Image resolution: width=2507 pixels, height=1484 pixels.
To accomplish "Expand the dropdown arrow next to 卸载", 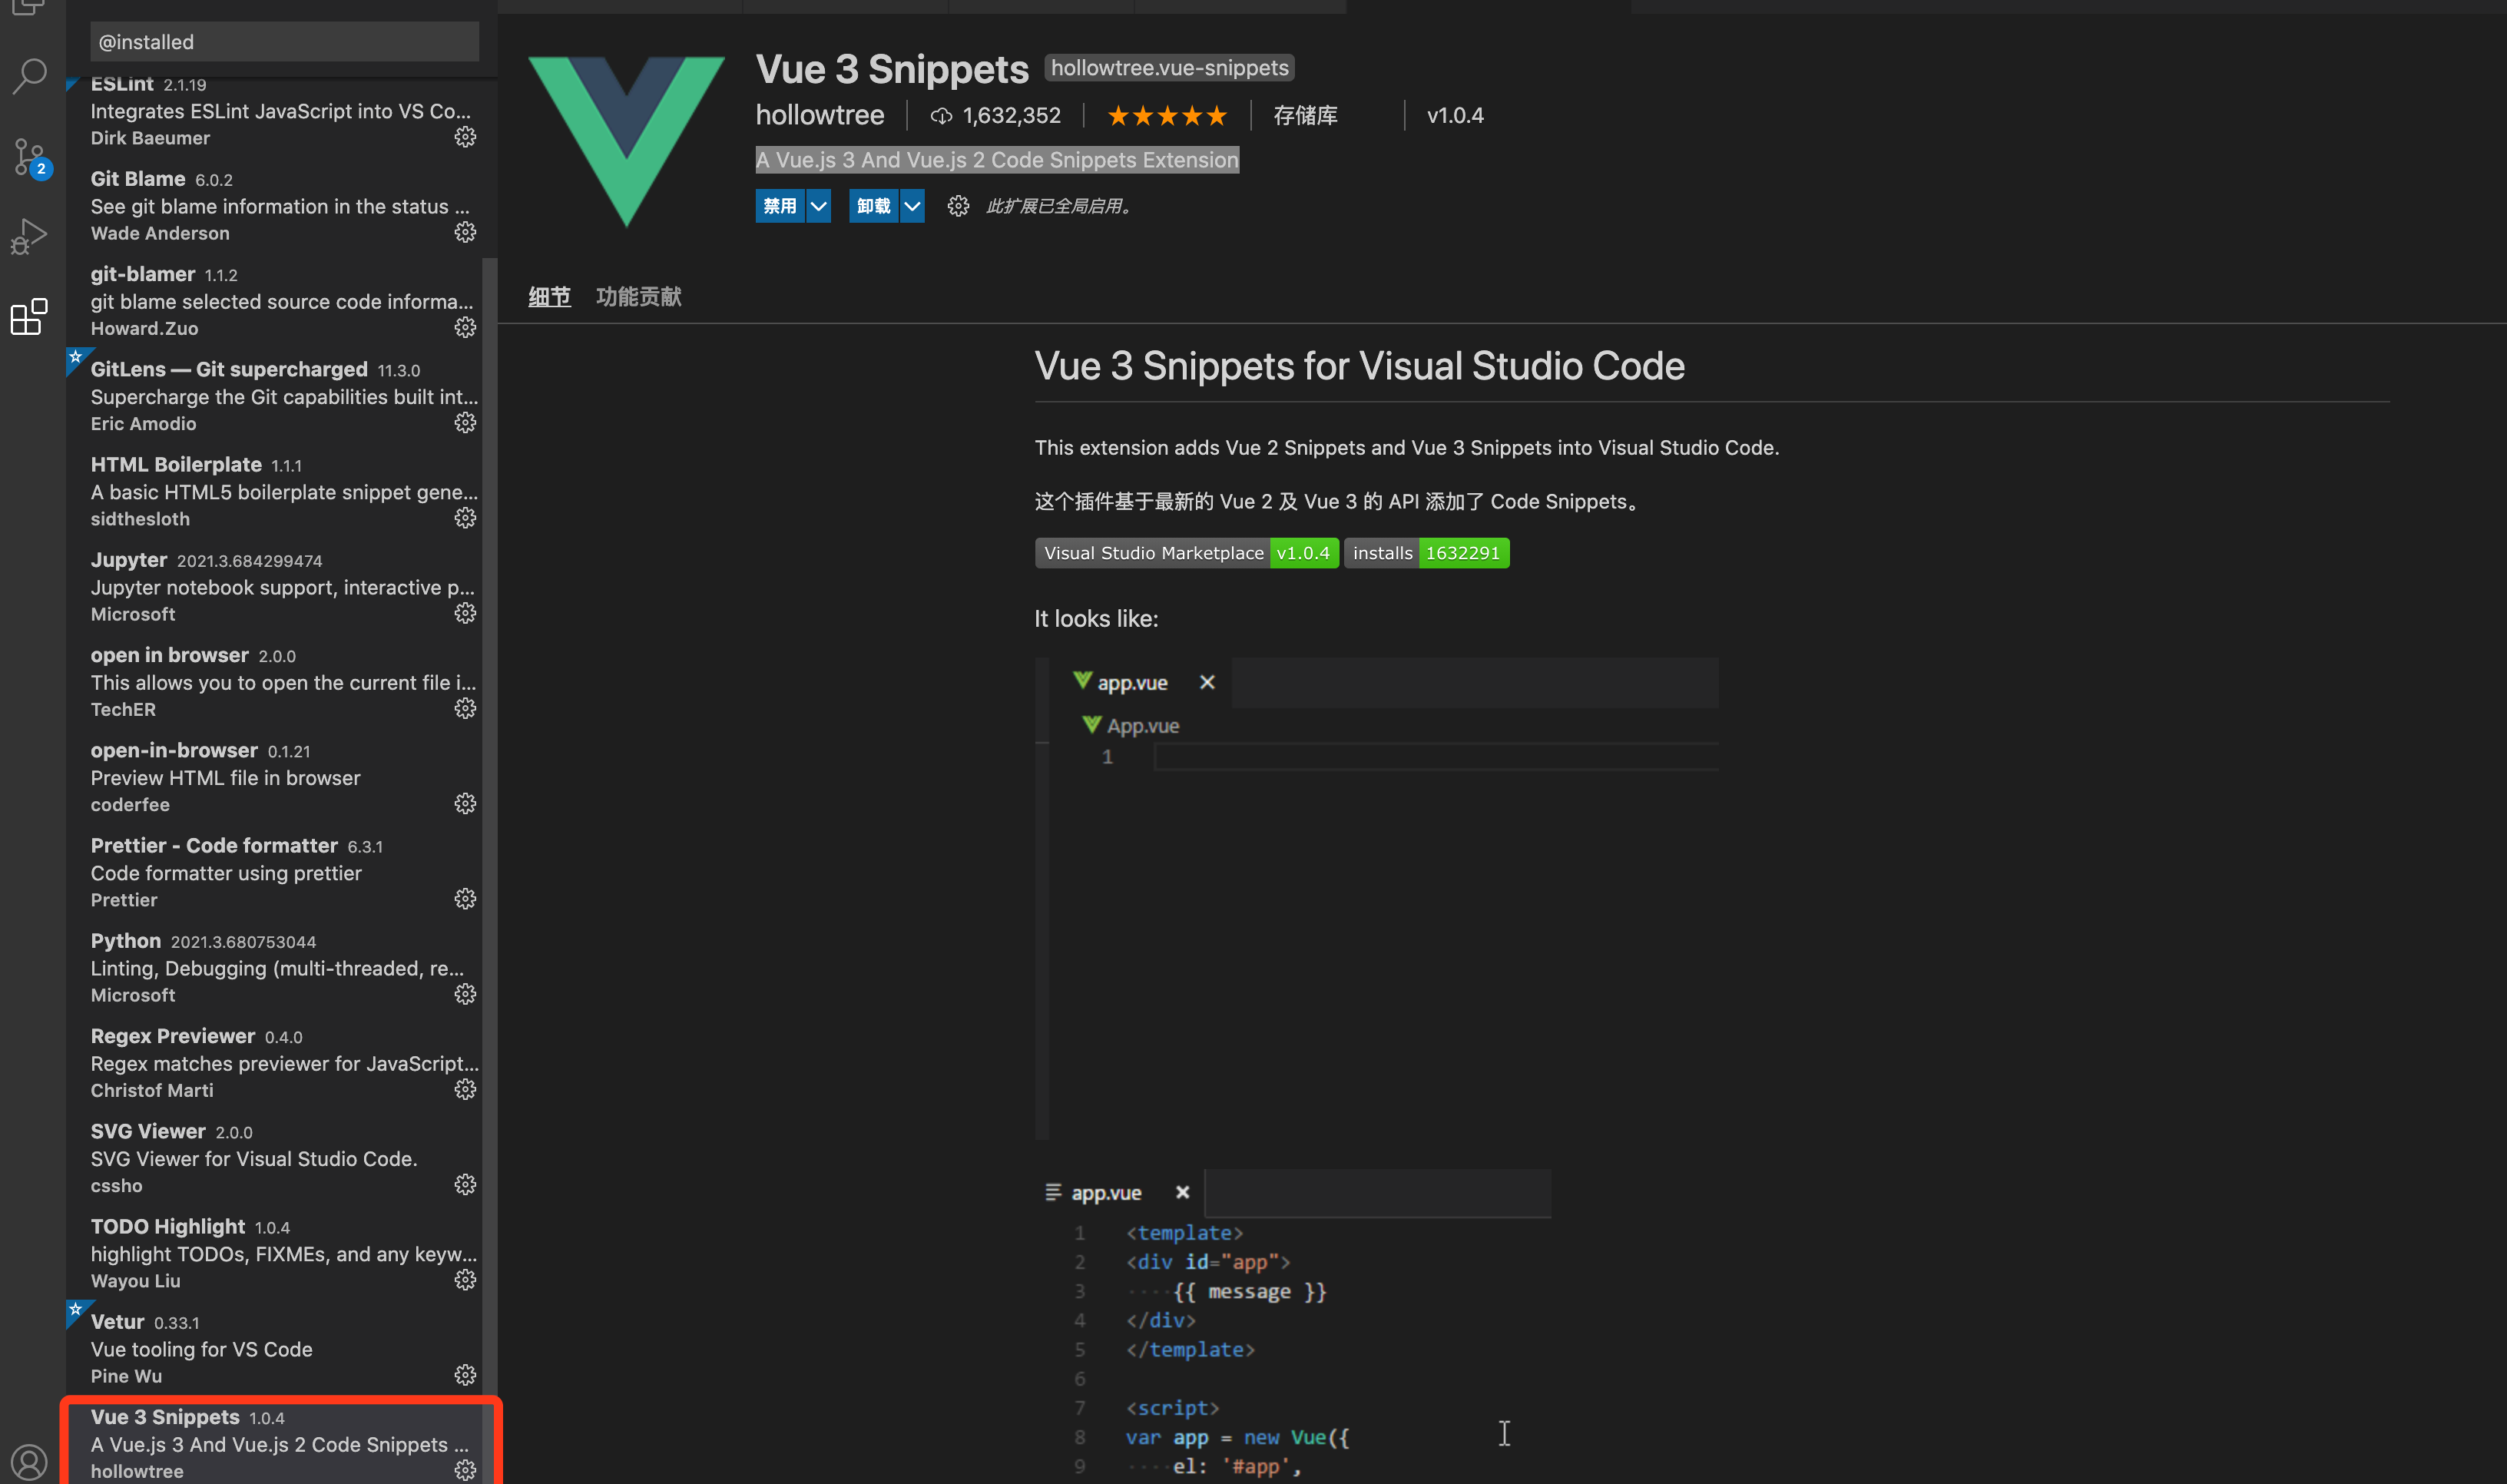I will coord(912,206).
